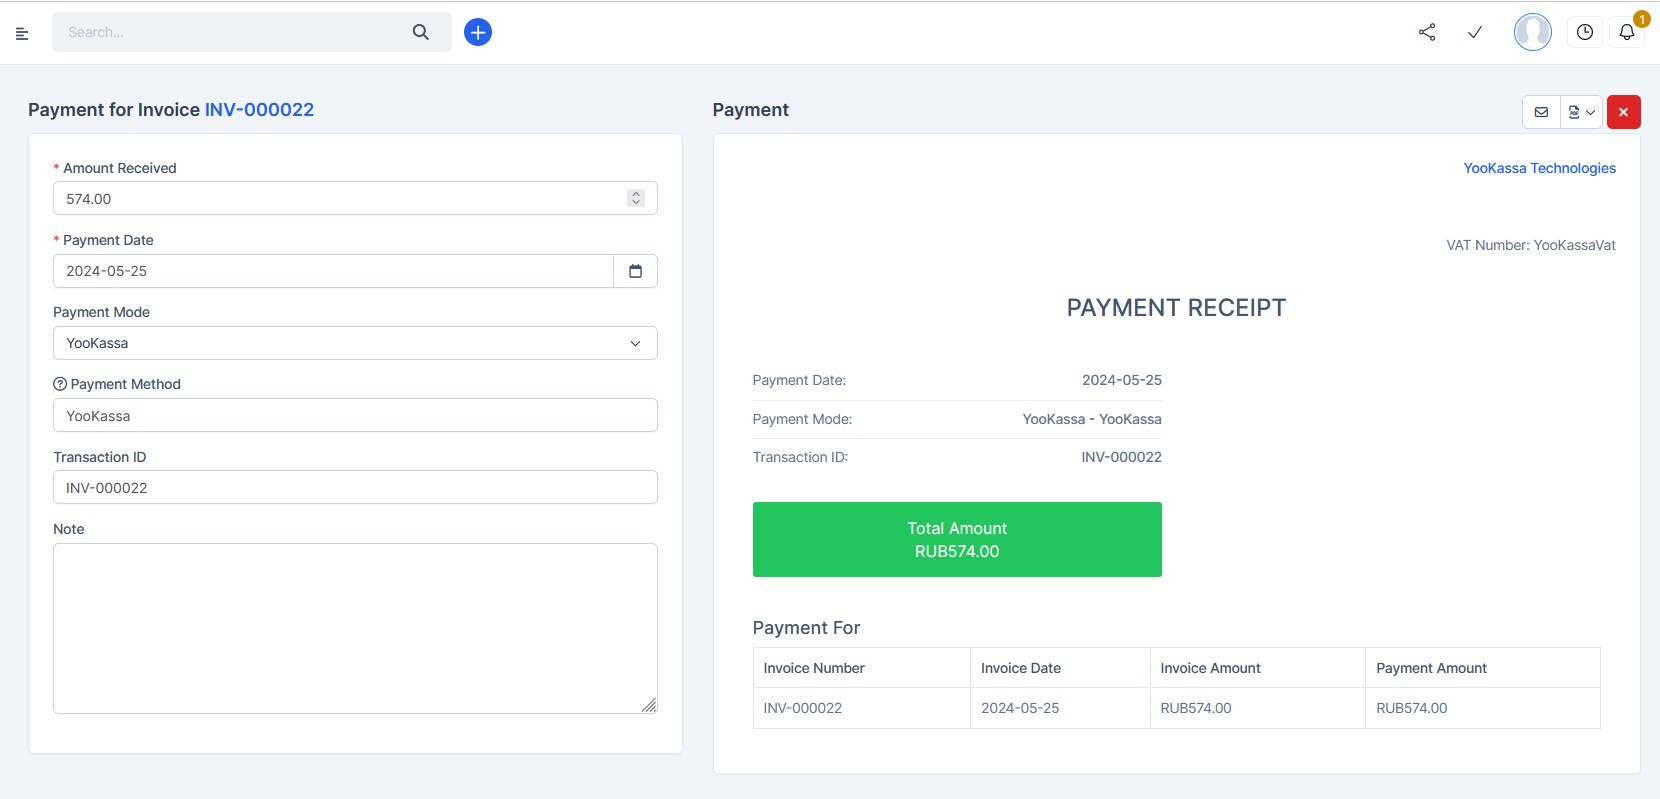1660x799 pixels.
Task: Open your user profile avatar
Action: point(1532,31)
